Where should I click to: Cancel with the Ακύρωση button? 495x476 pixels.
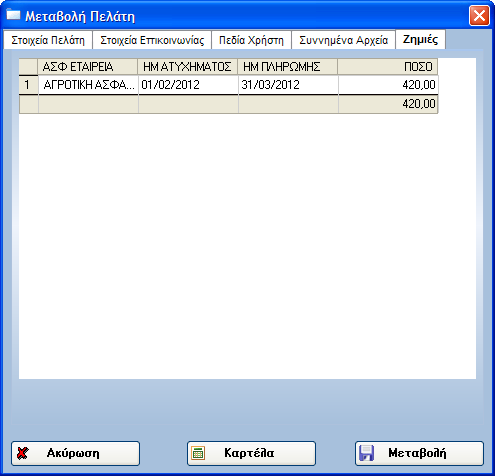pos(75,453)
